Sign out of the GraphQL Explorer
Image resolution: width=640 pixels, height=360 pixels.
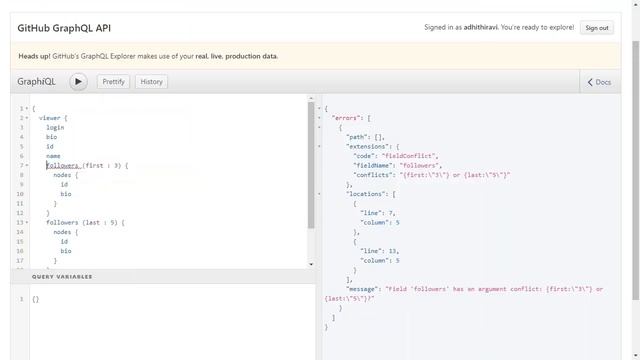pos(597,28)
